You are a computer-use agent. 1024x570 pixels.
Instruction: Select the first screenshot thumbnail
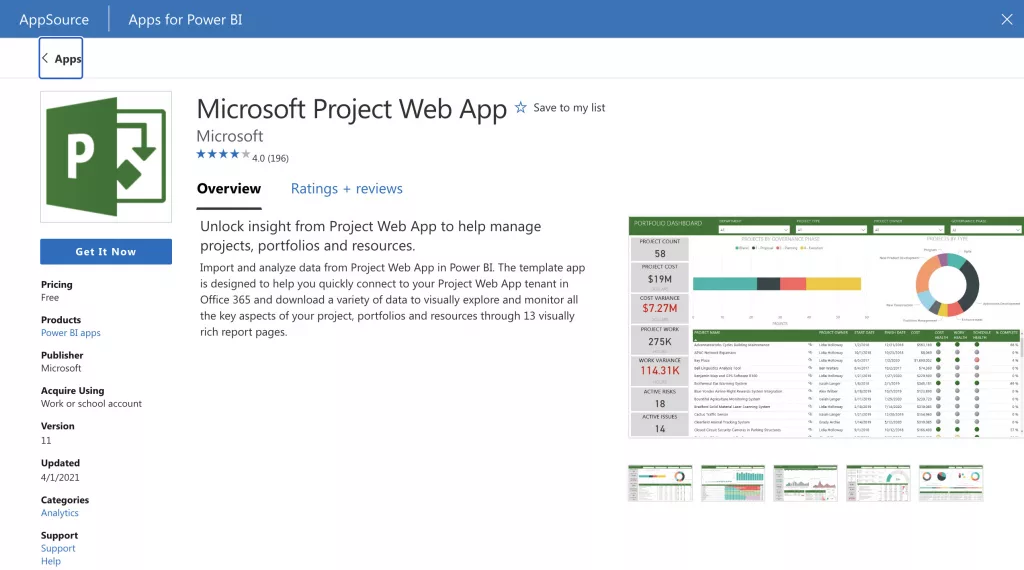tap(660, 483)
